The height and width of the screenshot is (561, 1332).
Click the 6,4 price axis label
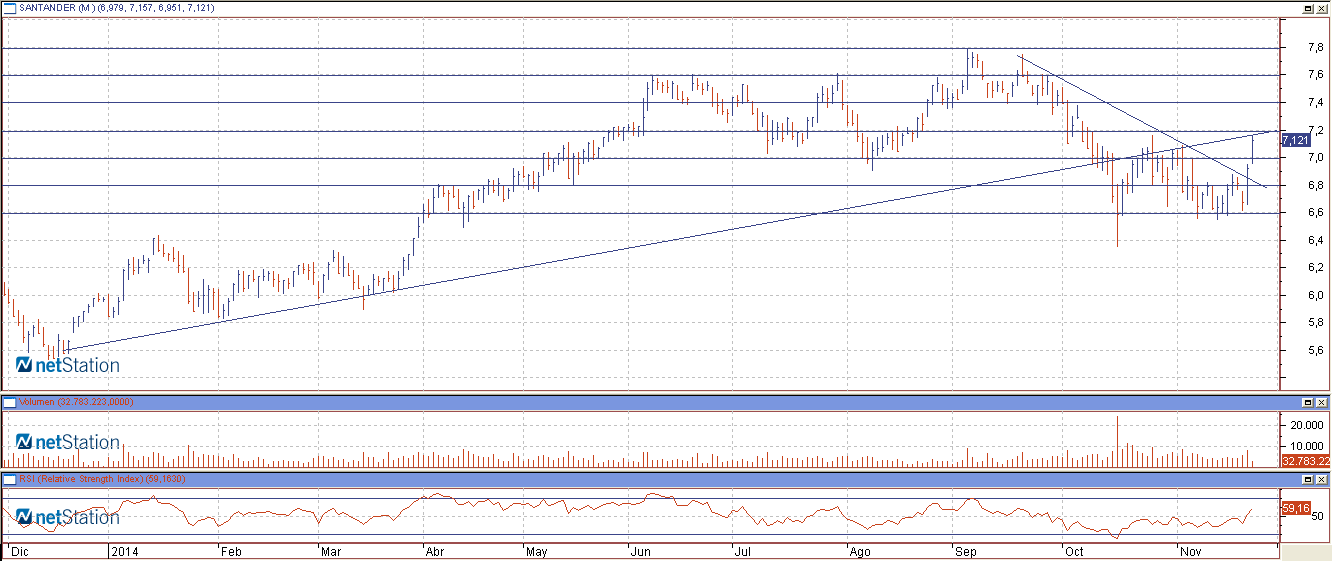[x=1316, y=240]
